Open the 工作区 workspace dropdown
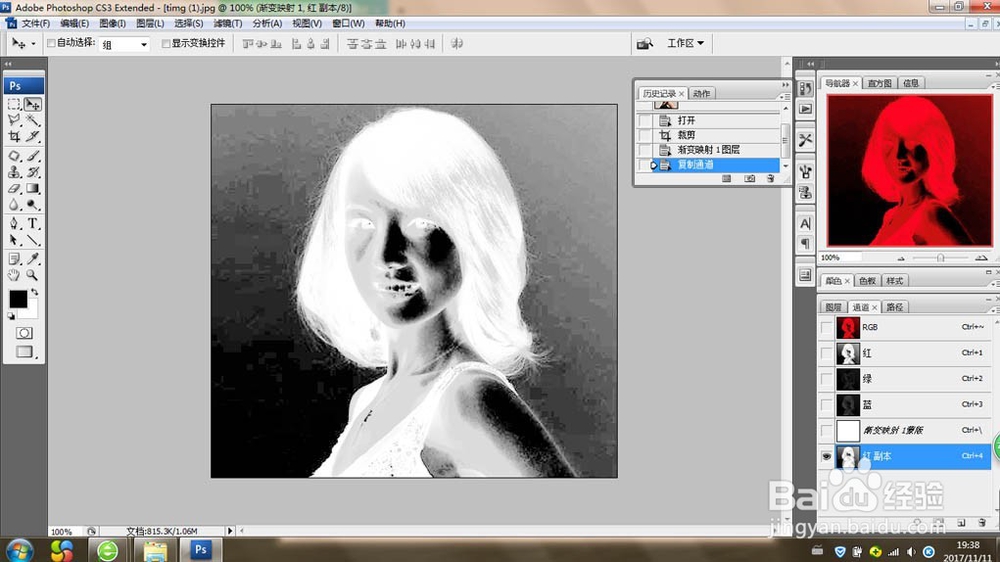 686,43
